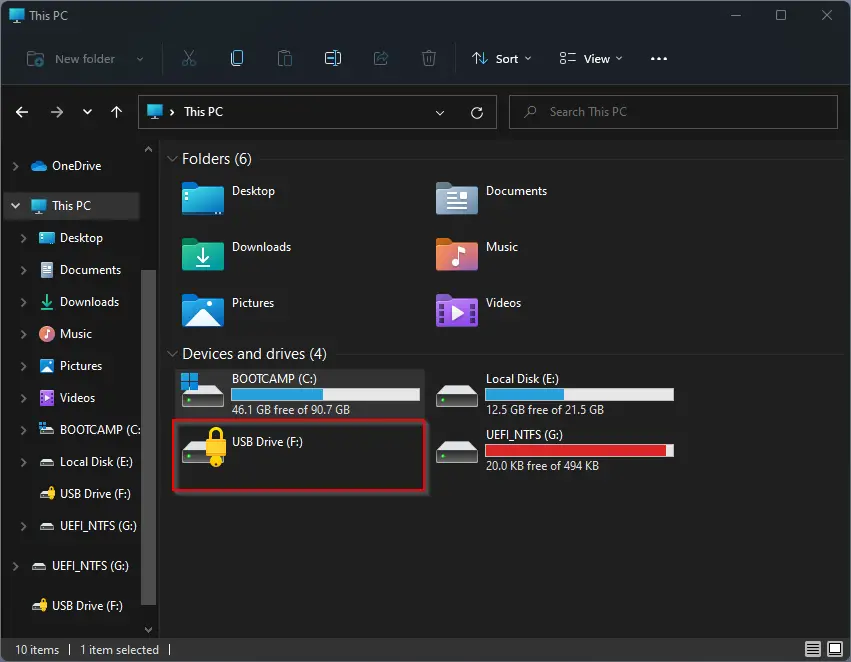
Task: Select the Pictures folder icon in main pane
Action: (202, 310)
